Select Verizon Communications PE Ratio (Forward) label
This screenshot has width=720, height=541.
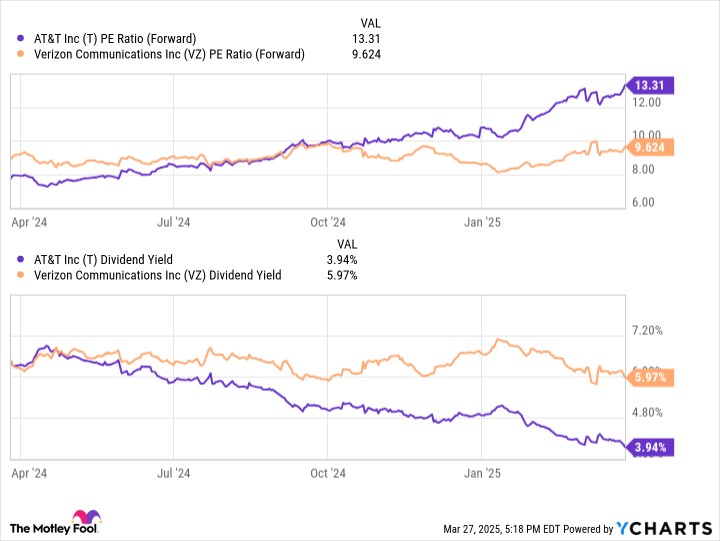169,54
